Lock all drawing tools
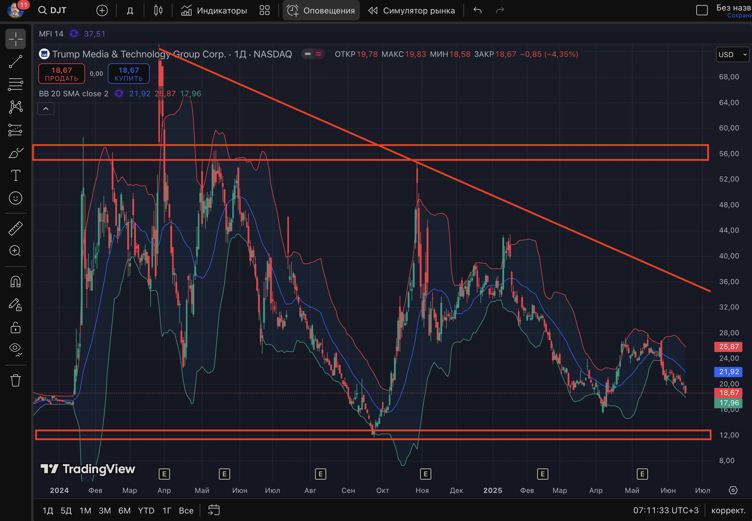Viewport: 752px width, 521px height. coord(15,327)
